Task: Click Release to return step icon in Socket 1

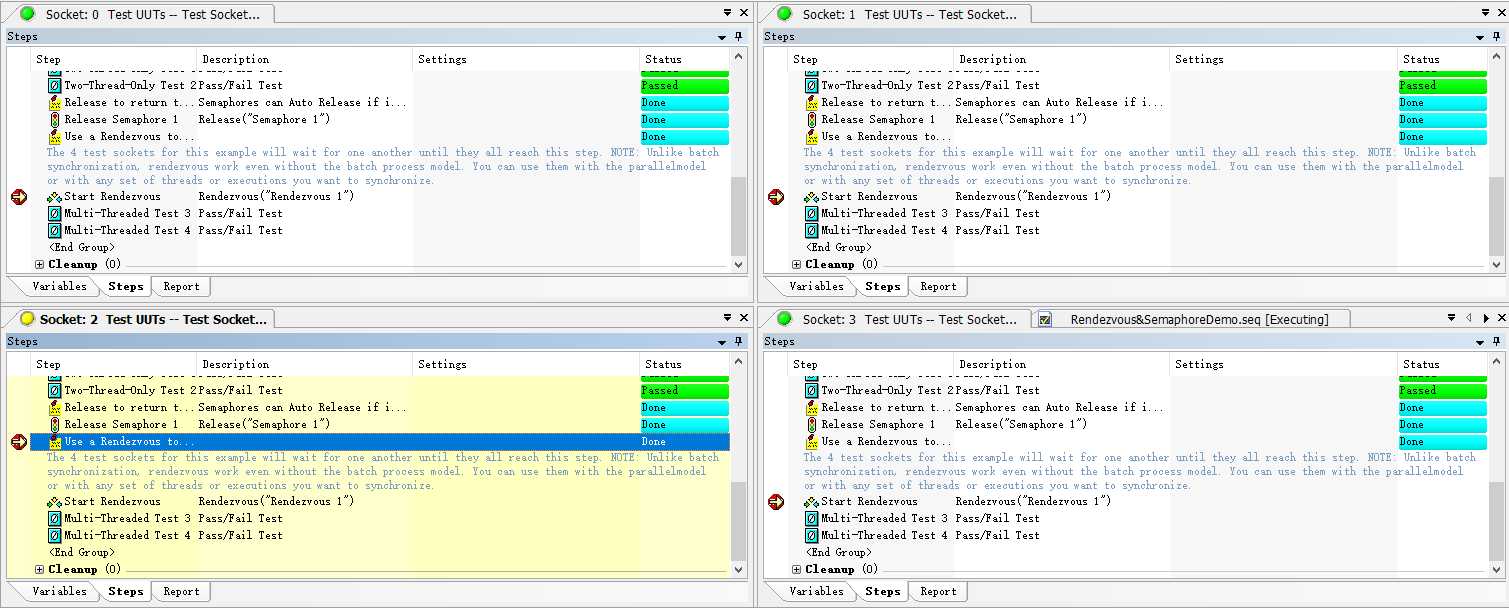Action: point(812,103)
